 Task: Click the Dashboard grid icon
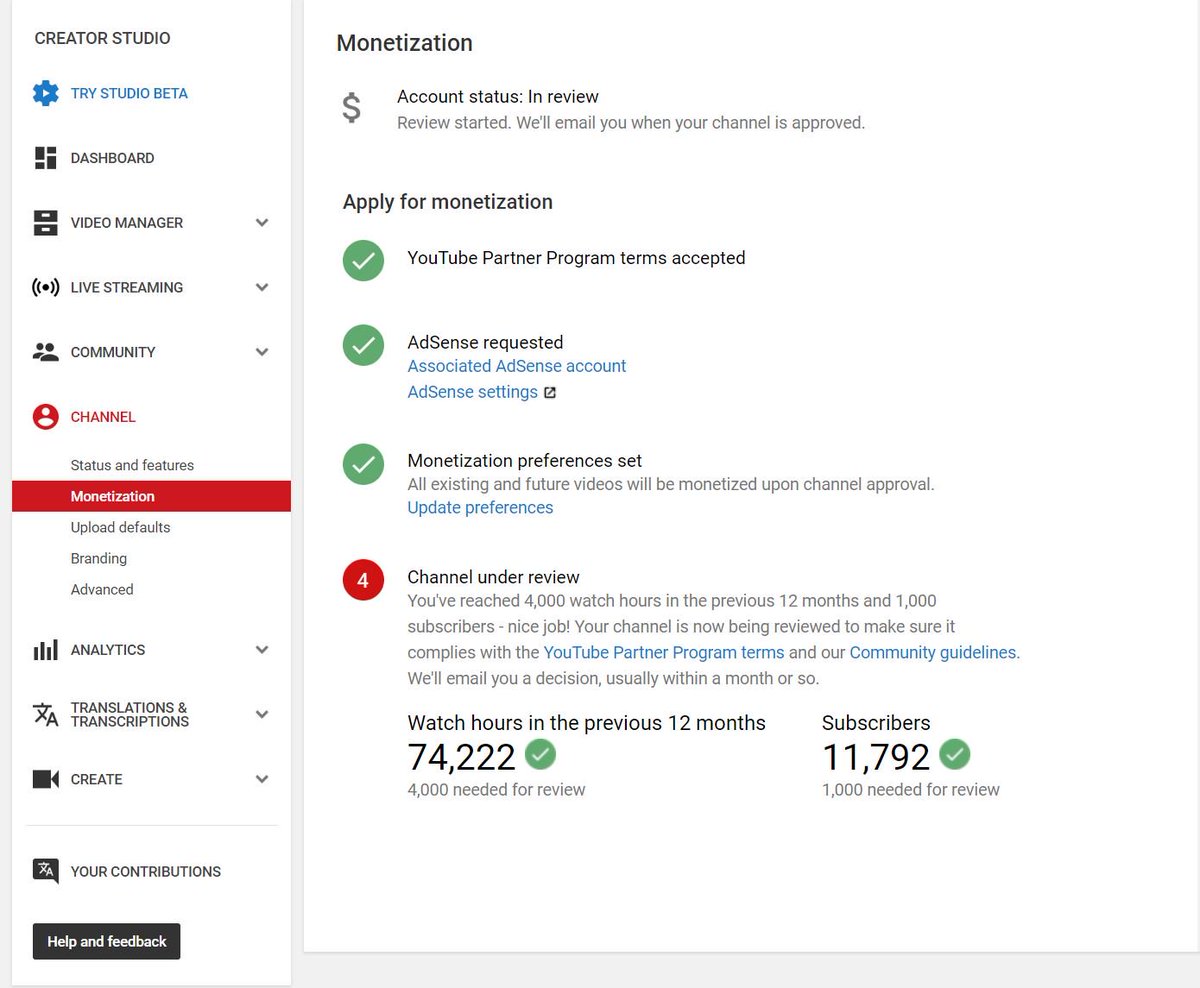[x=45, y=158]
